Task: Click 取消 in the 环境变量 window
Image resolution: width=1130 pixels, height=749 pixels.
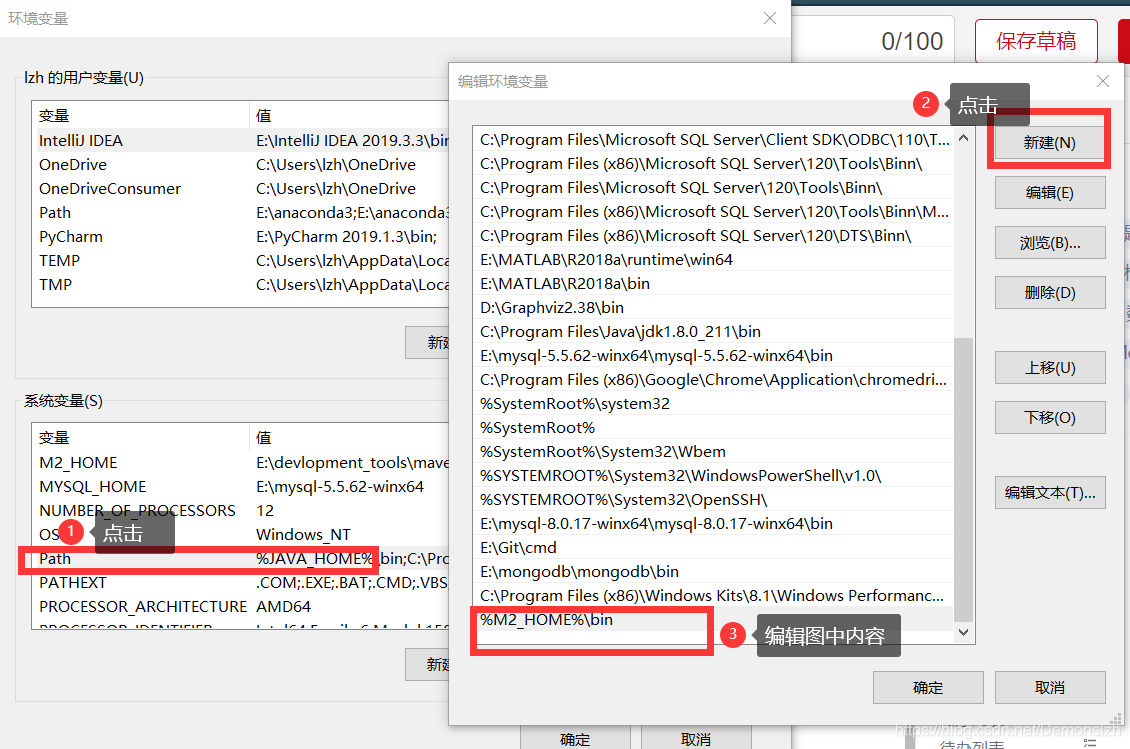Action: [x=696, y=738]
